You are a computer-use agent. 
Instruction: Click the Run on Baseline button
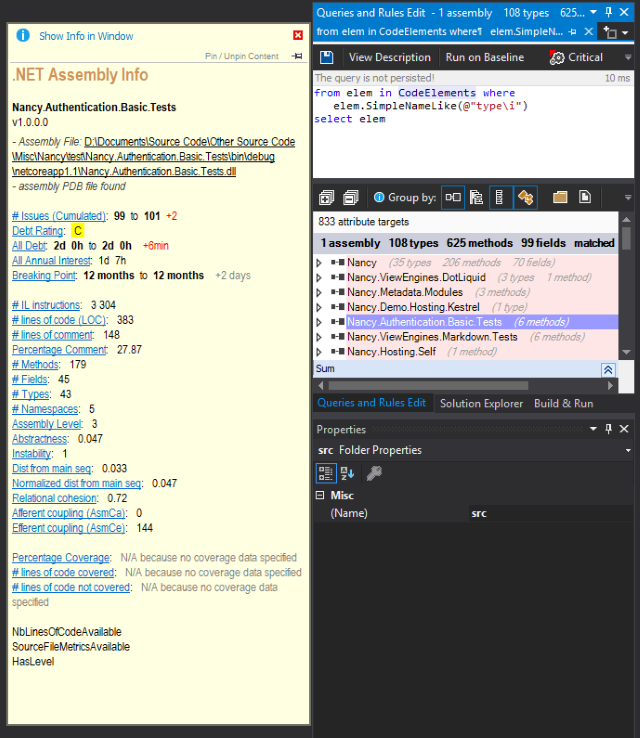[485, 57]
